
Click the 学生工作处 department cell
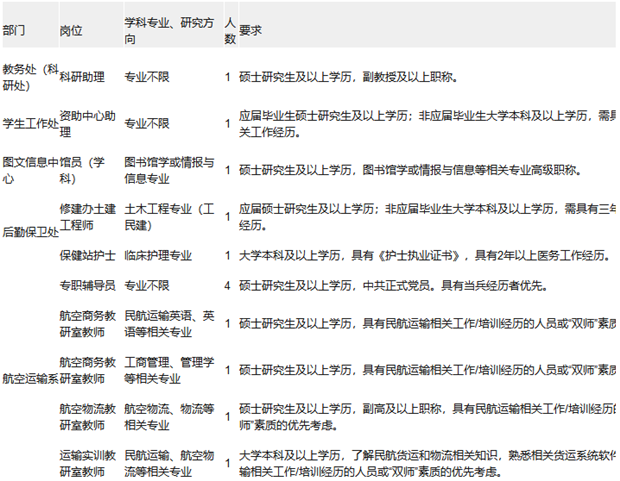coord(30,123)
